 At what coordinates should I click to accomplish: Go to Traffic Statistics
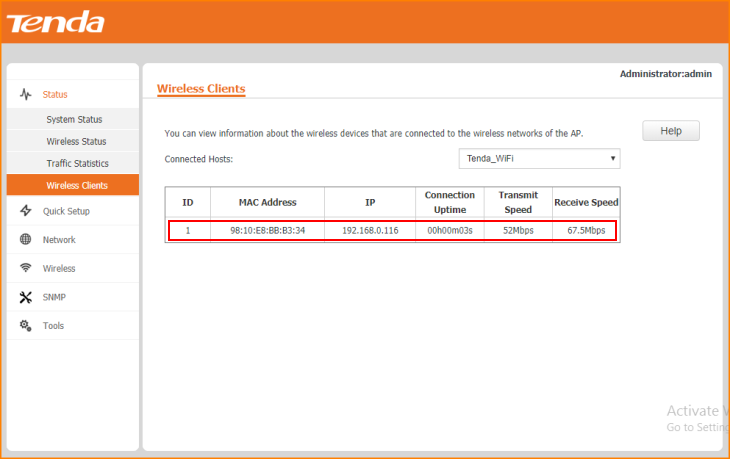77,164
